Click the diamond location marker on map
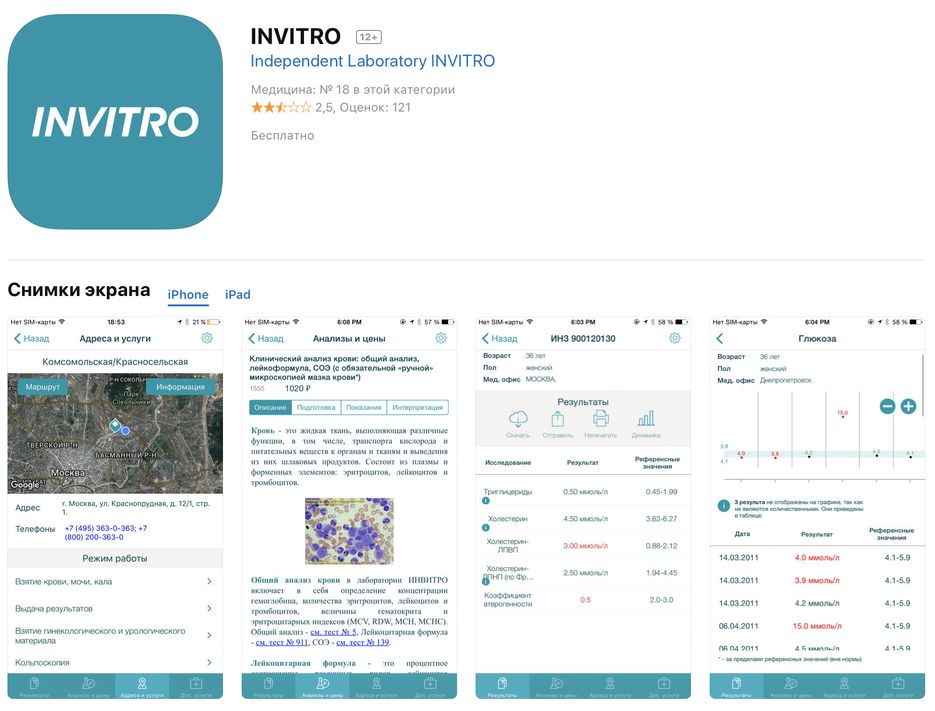This screenshot has width=935, height=711. coord(114,425)
